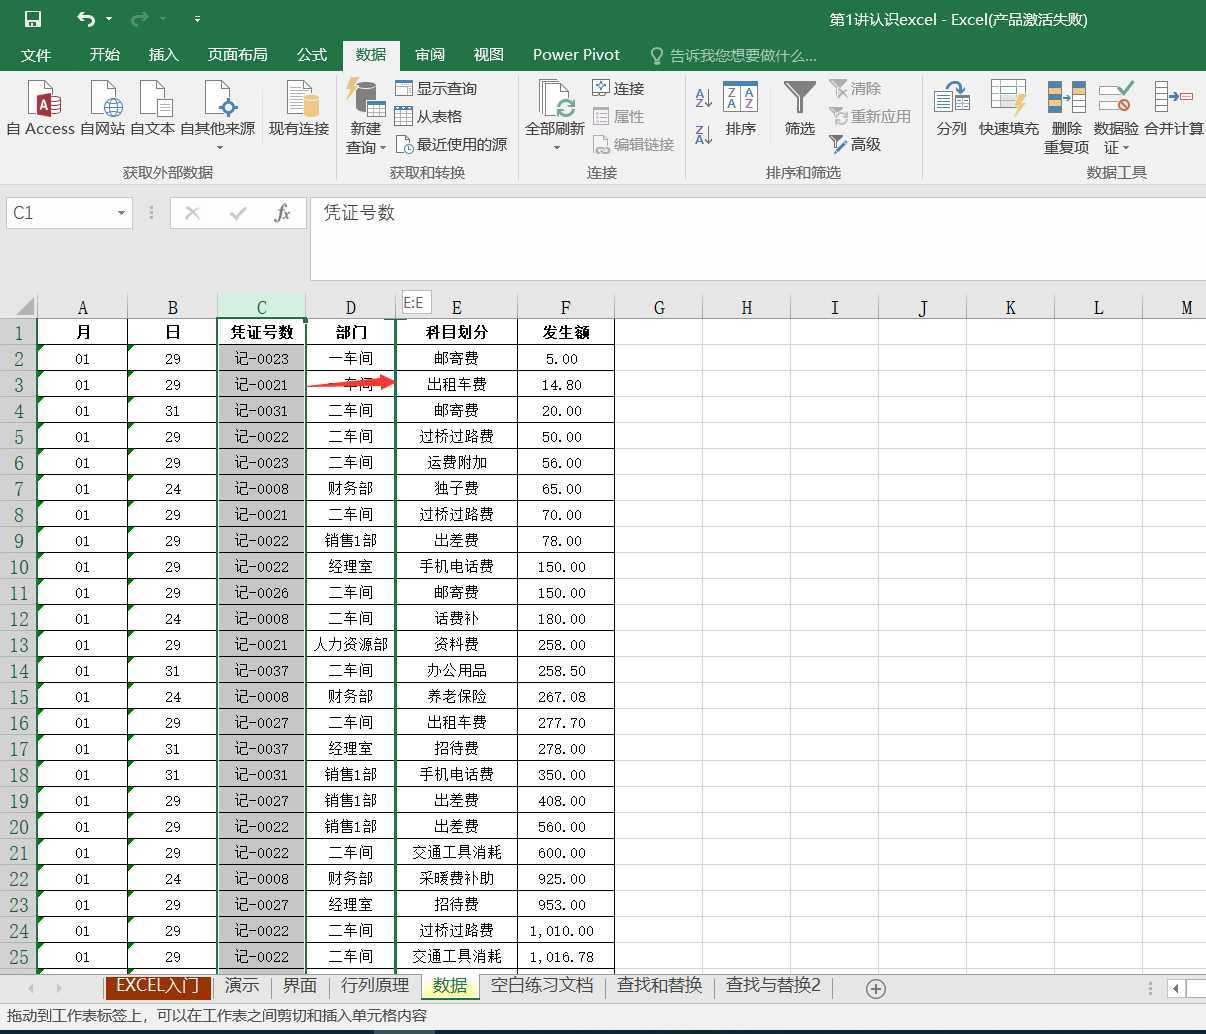Open the 行列原理 sheet tab

(x=375, y=986)
